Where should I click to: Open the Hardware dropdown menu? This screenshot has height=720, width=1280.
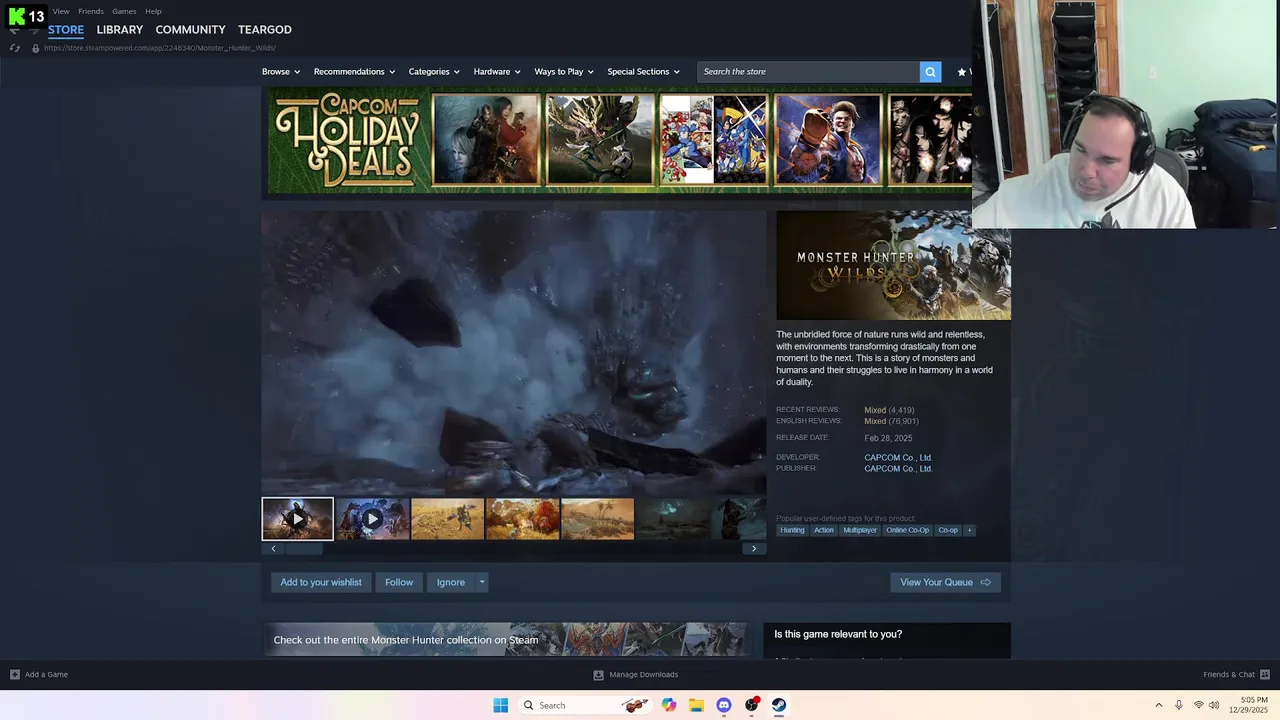point(497,72)
